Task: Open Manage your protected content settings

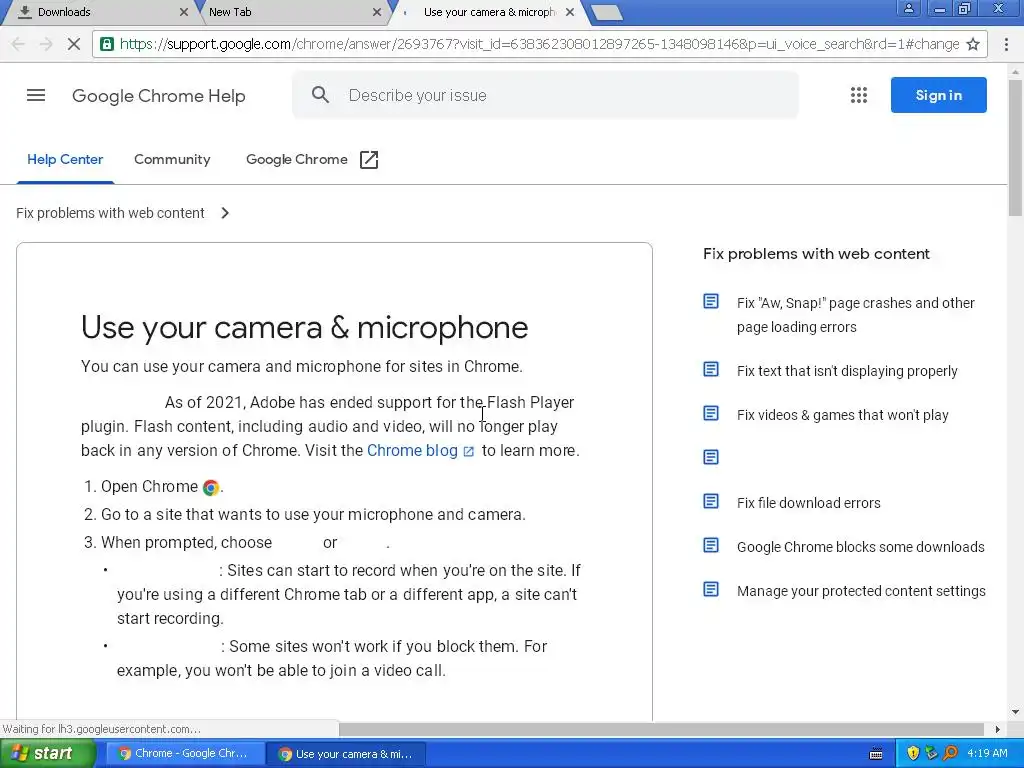Action: pyautogui.click(x=861, y=591)
